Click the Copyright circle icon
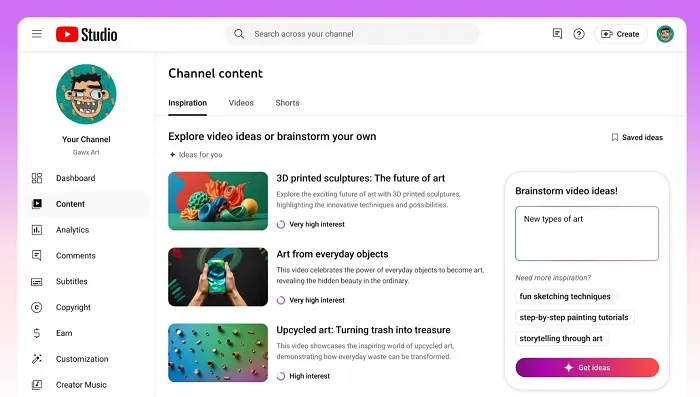The image size is (700, 397). click(37, 307)
